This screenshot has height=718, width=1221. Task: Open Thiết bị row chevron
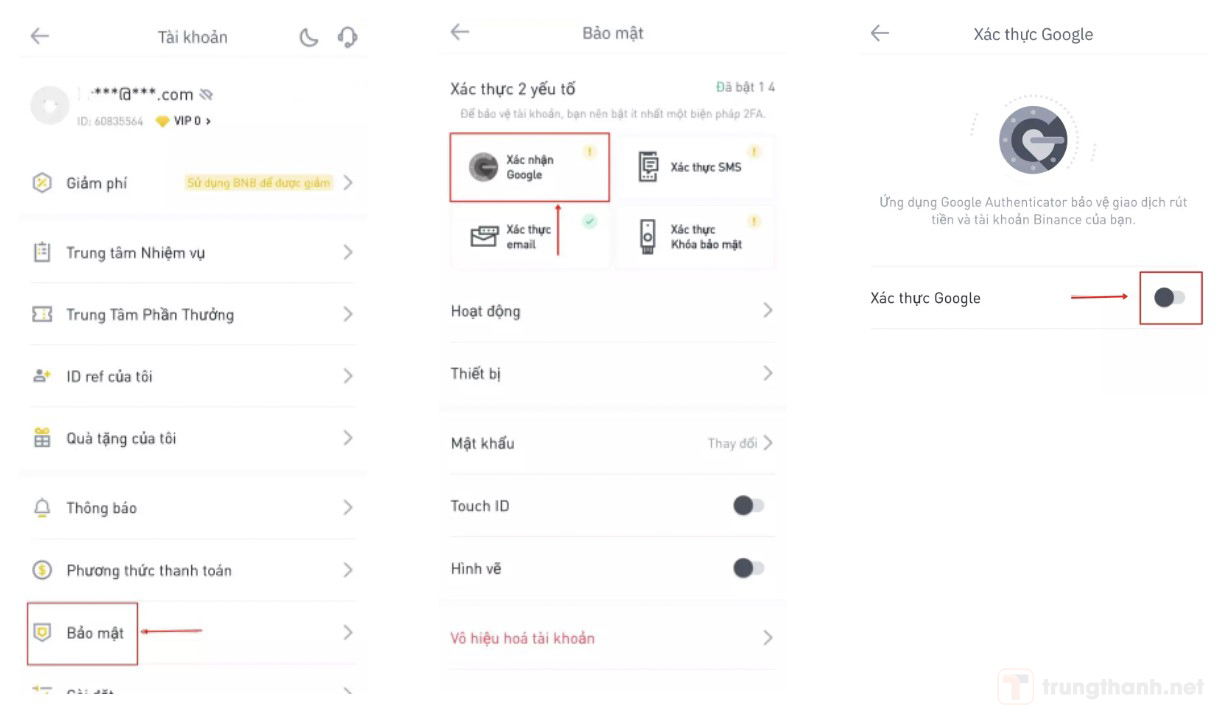pyautogui.click(x=768, y=373)
